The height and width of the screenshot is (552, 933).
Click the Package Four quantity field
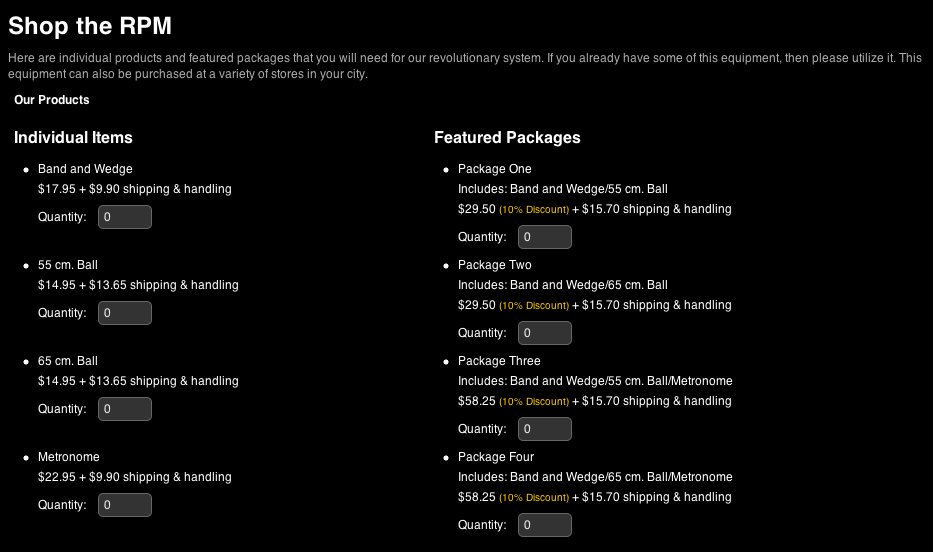pos(545,525)
